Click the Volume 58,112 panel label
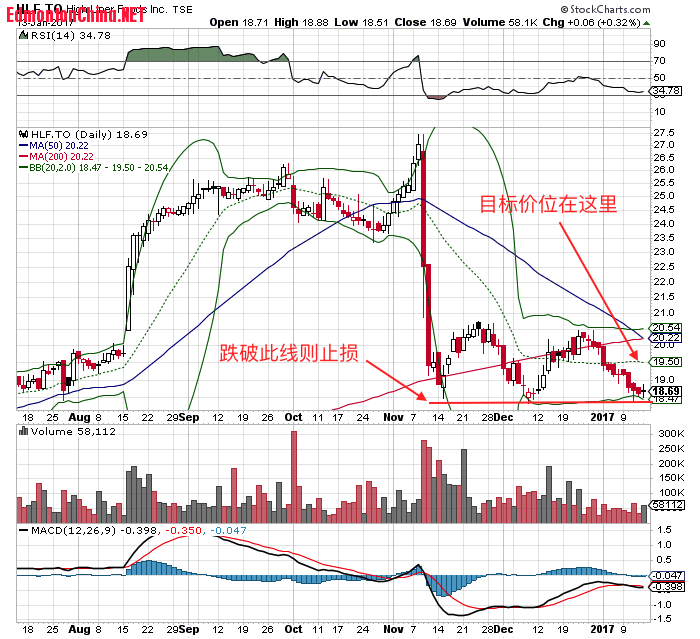700x639 pixels. [x=73, y=431]
